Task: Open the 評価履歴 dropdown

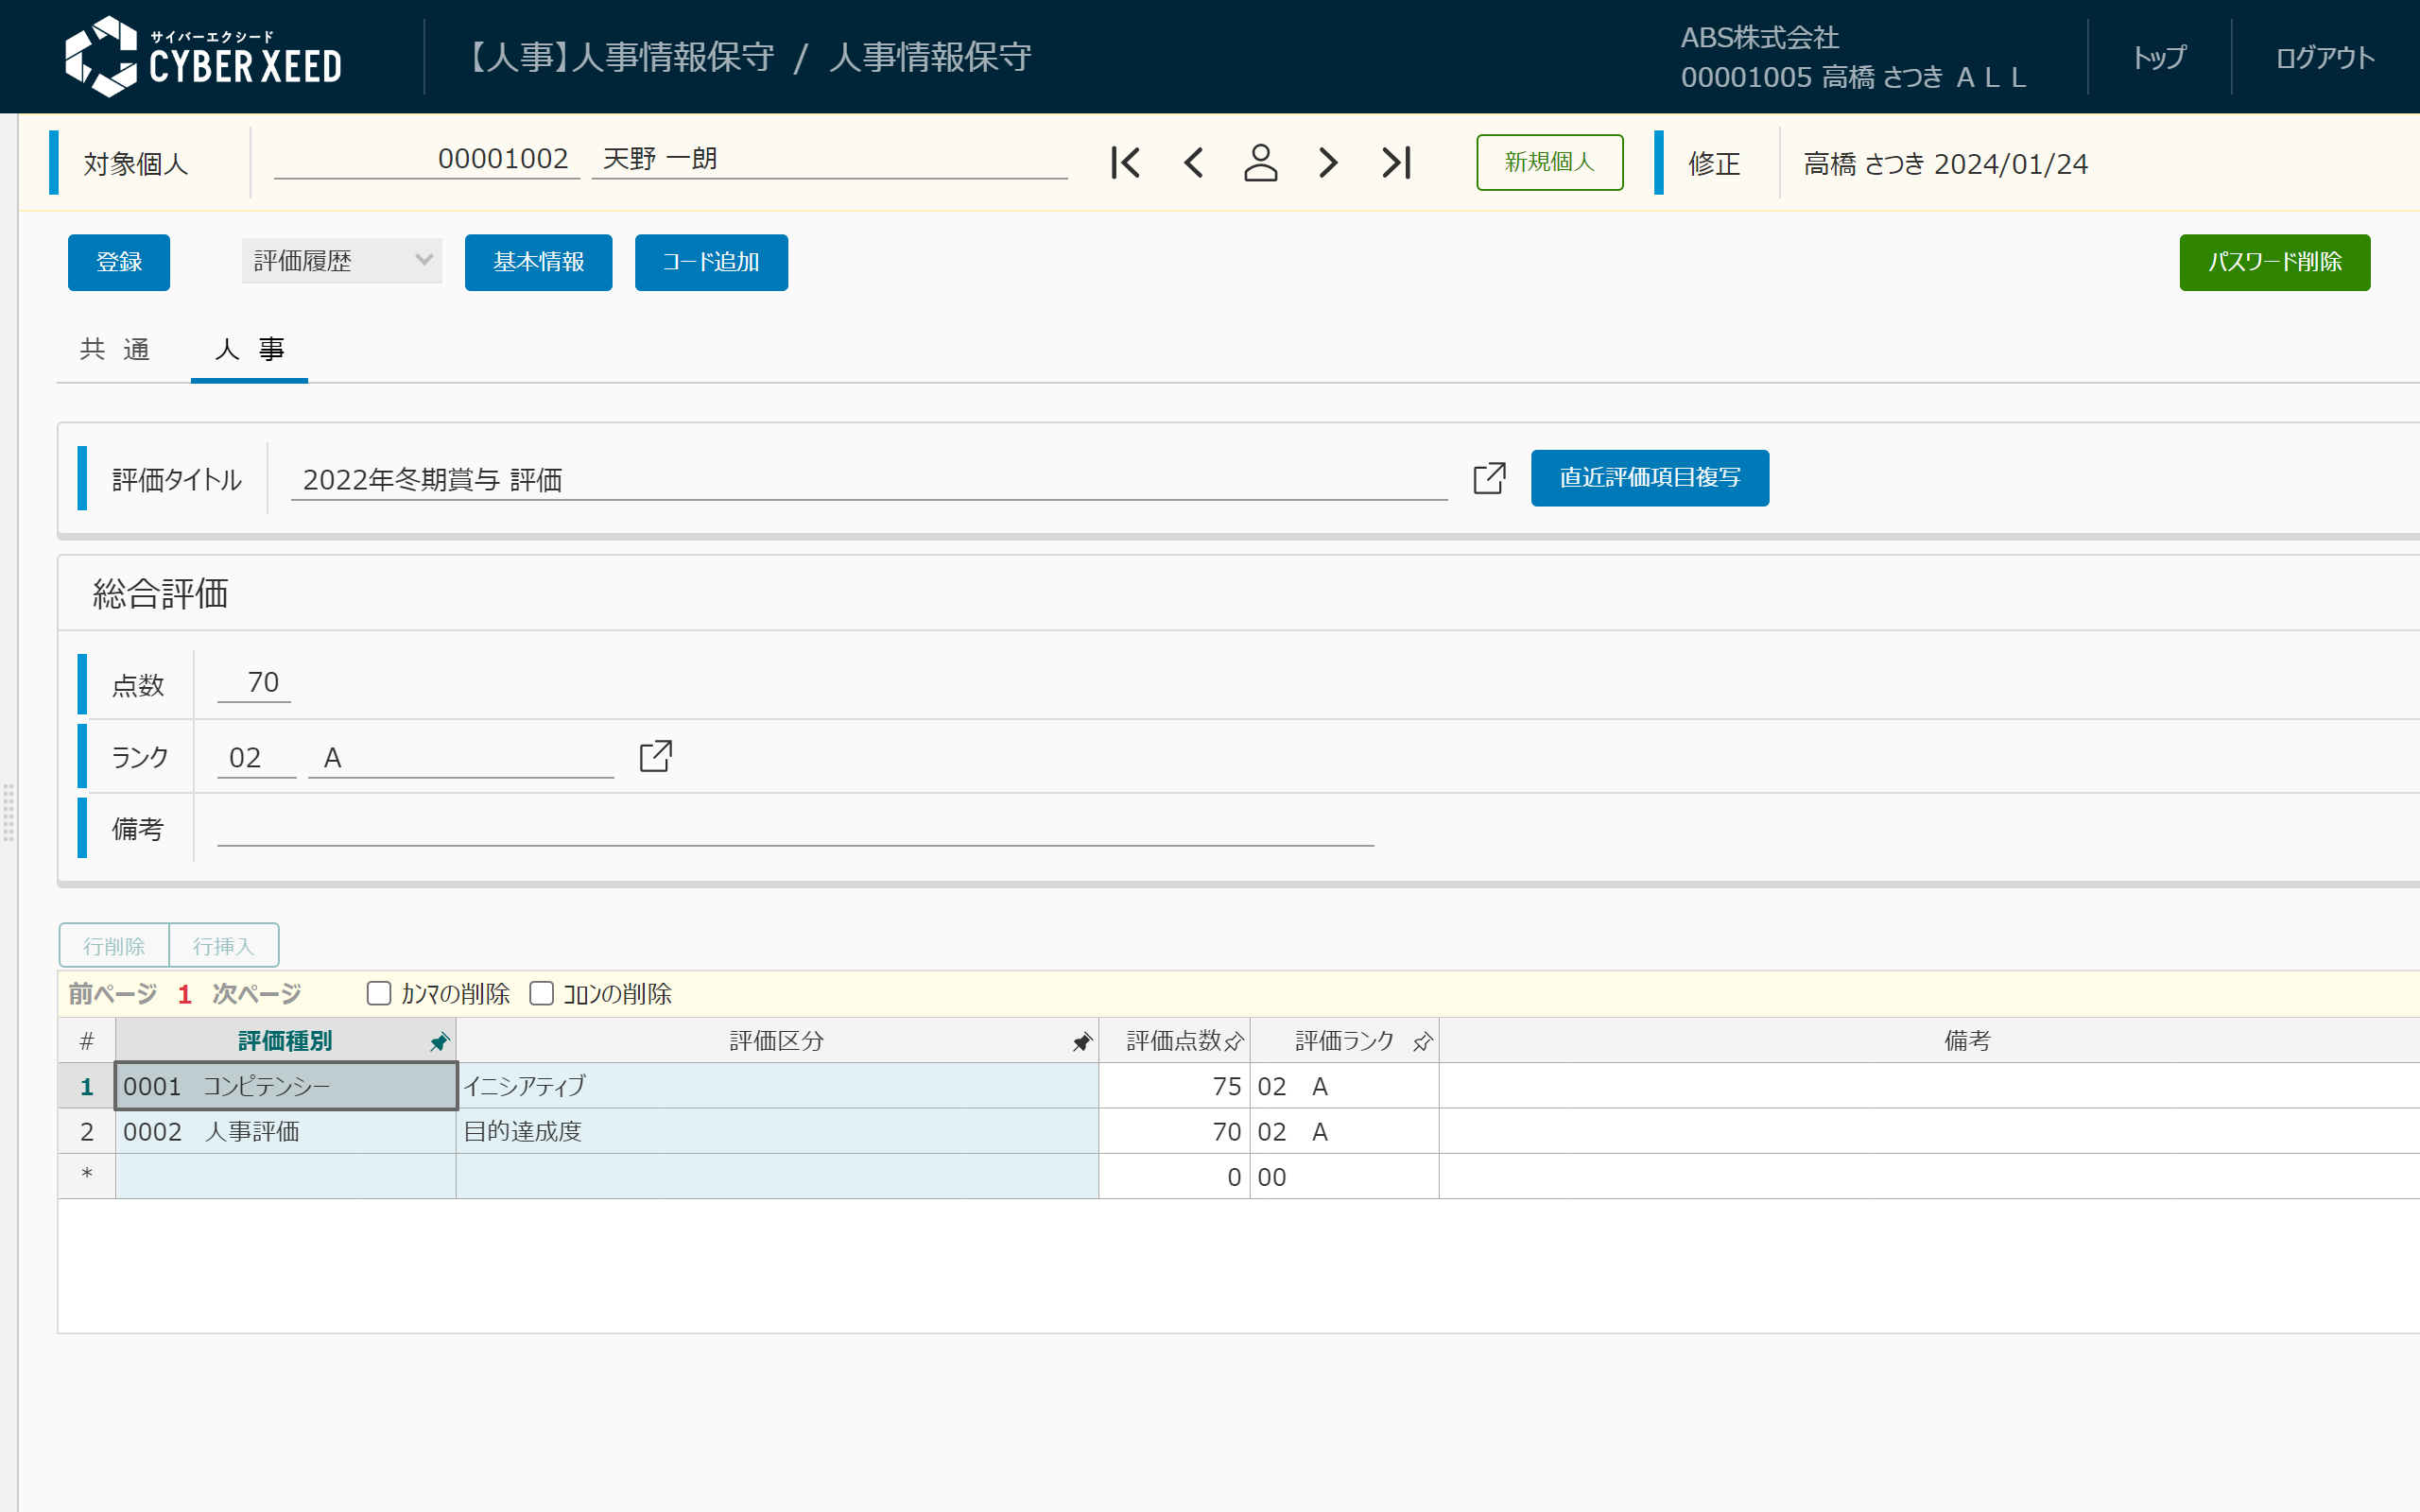Action: coord(342,262)
